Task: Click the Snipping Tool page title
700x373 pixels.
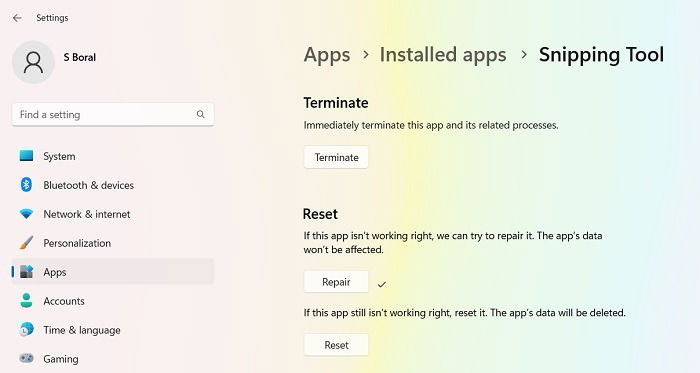Action: (x=601, y=55)
